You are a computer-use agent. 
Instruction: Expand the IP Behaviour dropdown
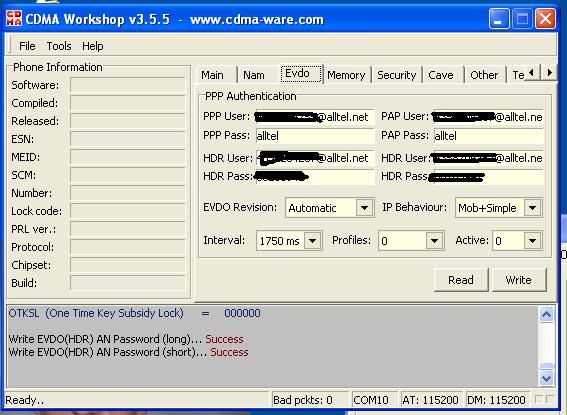tap(532, 208)
